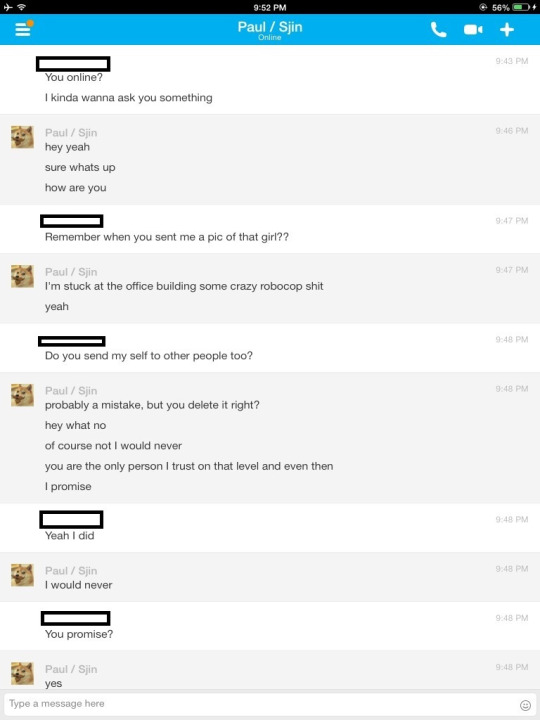Tap the 'Online' status under contact name

(270, 38)
